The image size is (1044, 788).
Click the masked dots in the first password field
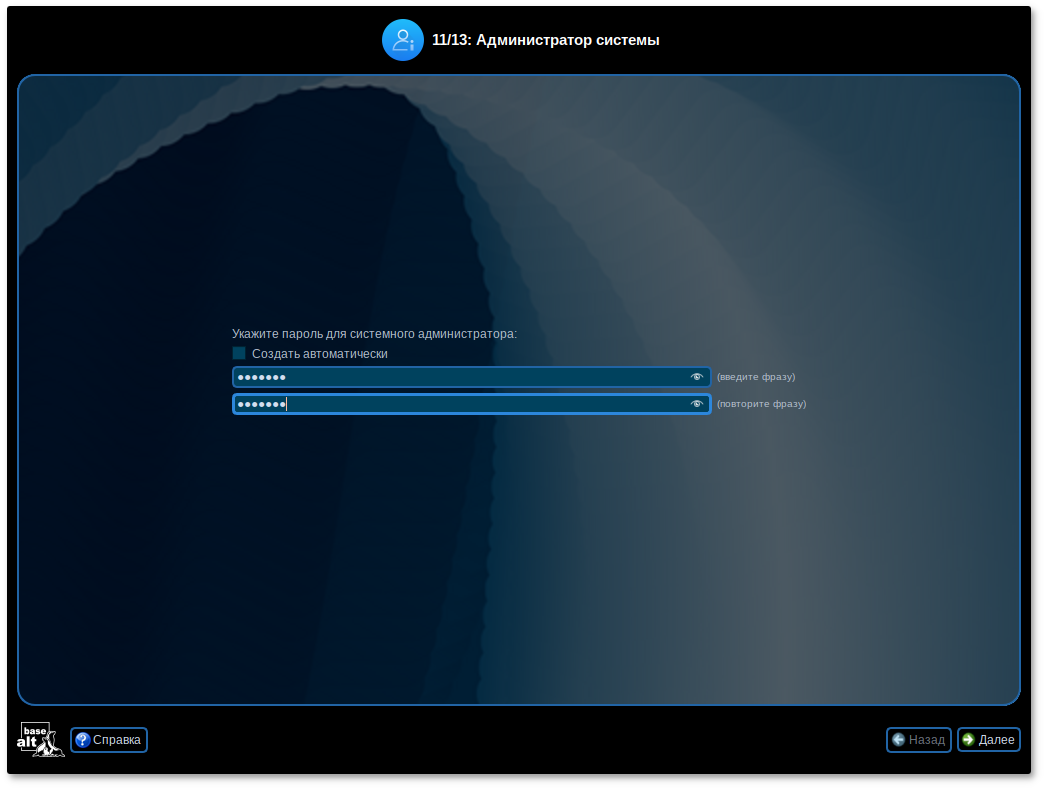262,377
